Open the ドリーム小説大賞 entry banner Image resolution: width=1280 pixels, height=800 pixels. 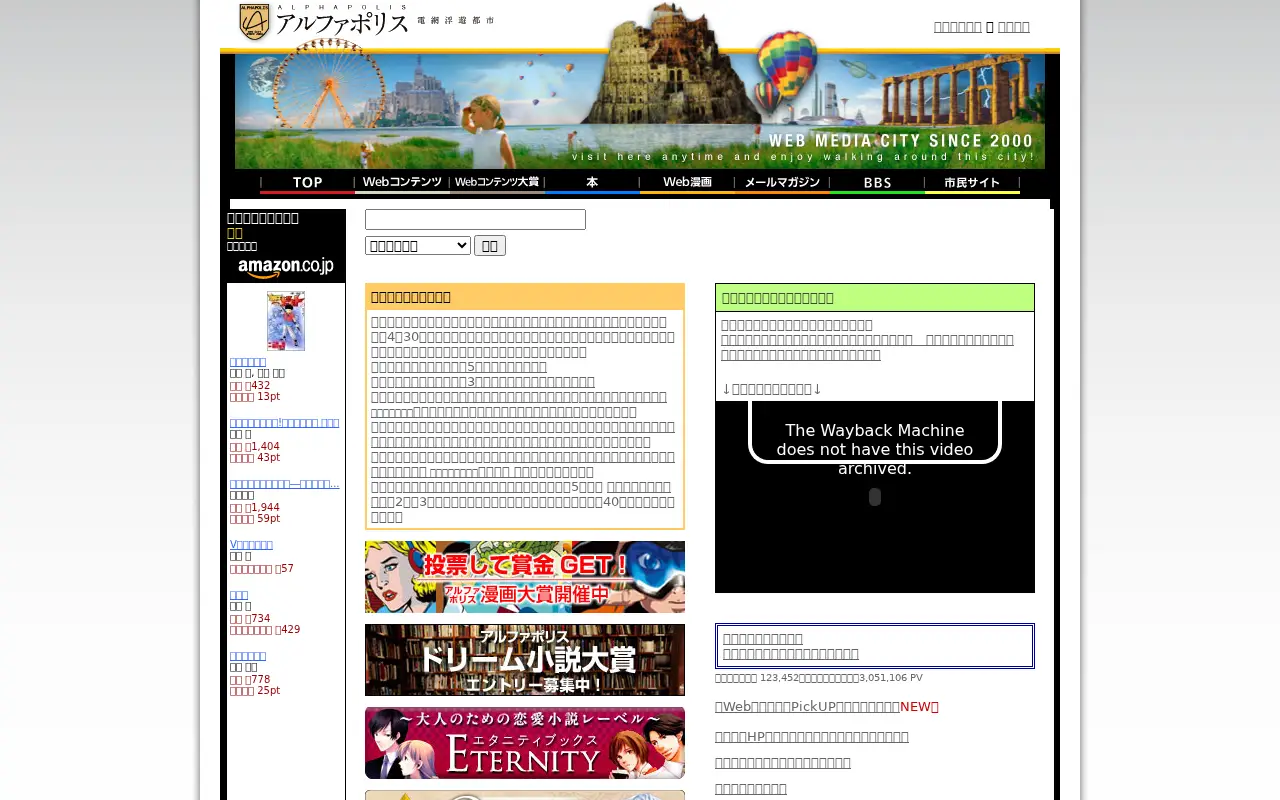(x=525, y=660)
